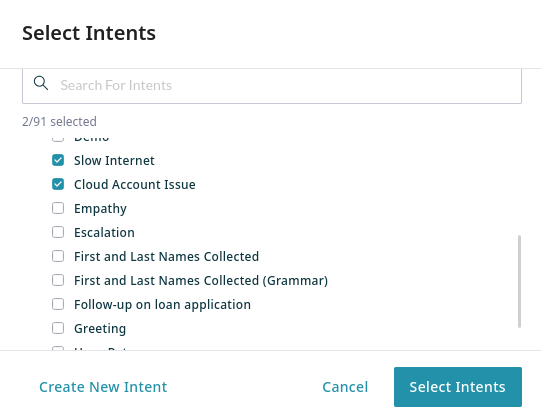The height and width of the screenshot is (417, 541).
Task: Click the Empathy intent label
Action: [100, 209]
